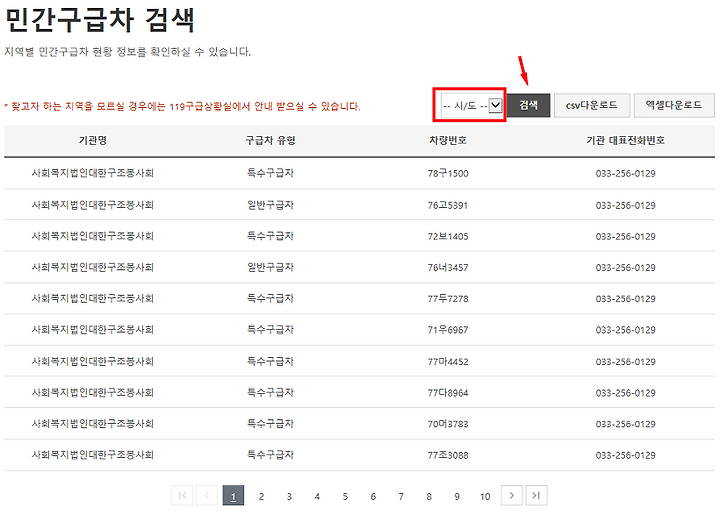Click the 민간구급차 검색 page title

(100, 20)
